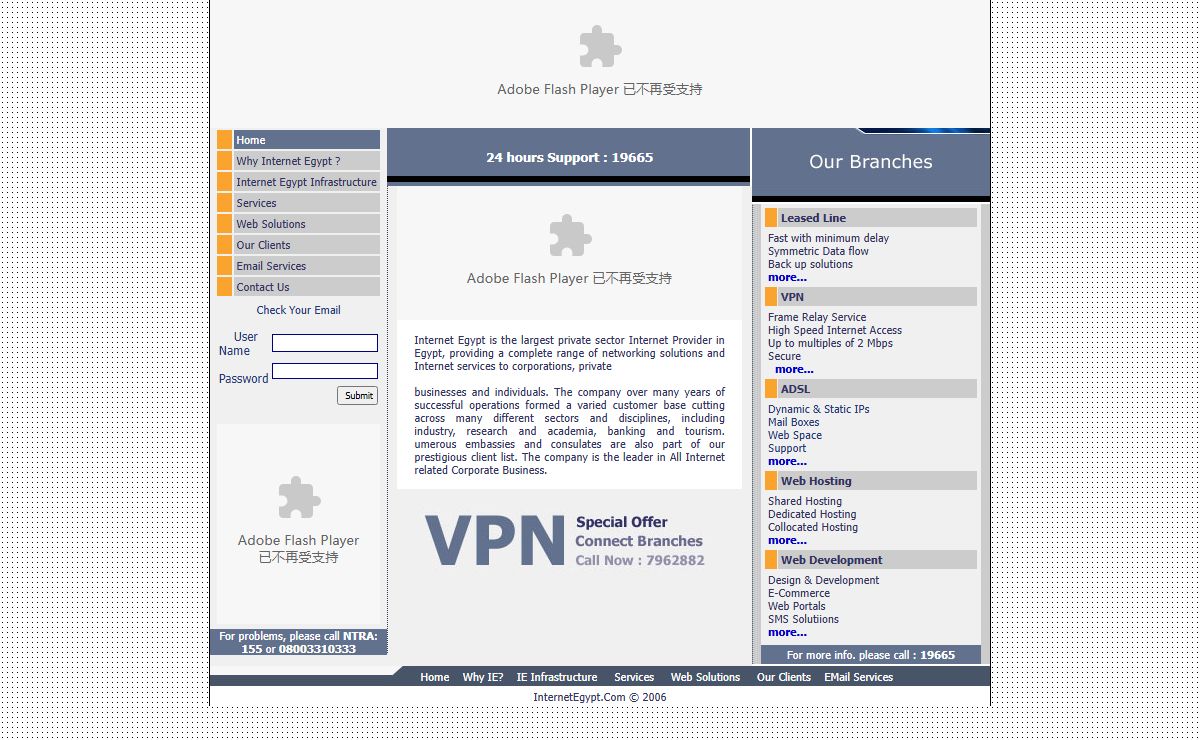Click the Our Branches heading
Screen dimensions: 1200x740
[871, 162]
